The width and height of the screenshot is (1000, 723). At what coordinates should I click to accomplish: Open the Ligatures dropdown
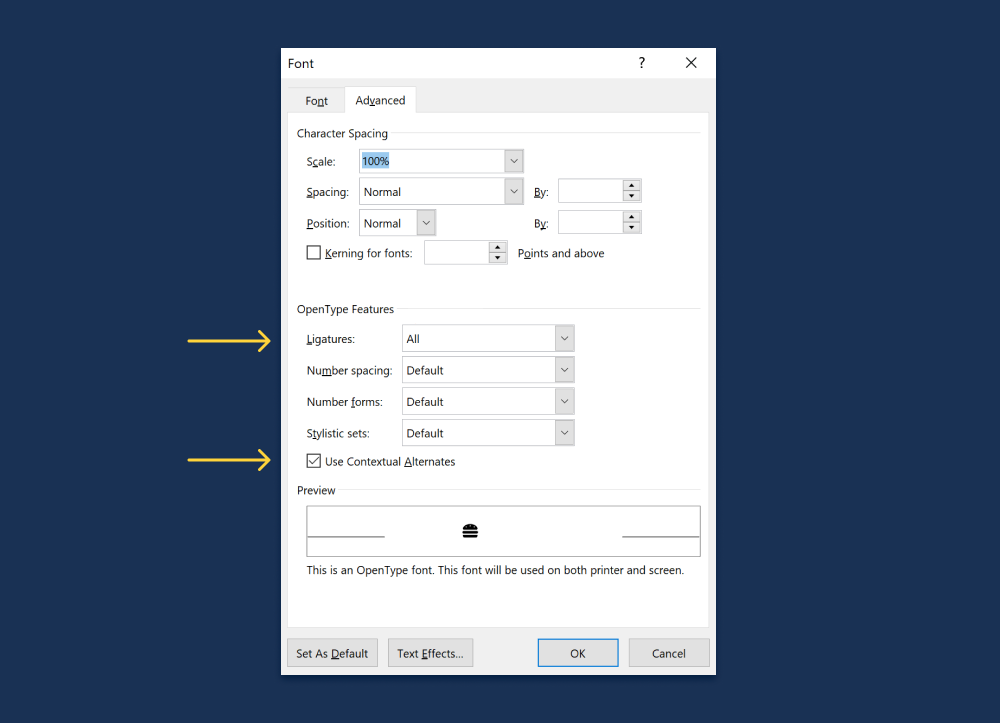565,338
